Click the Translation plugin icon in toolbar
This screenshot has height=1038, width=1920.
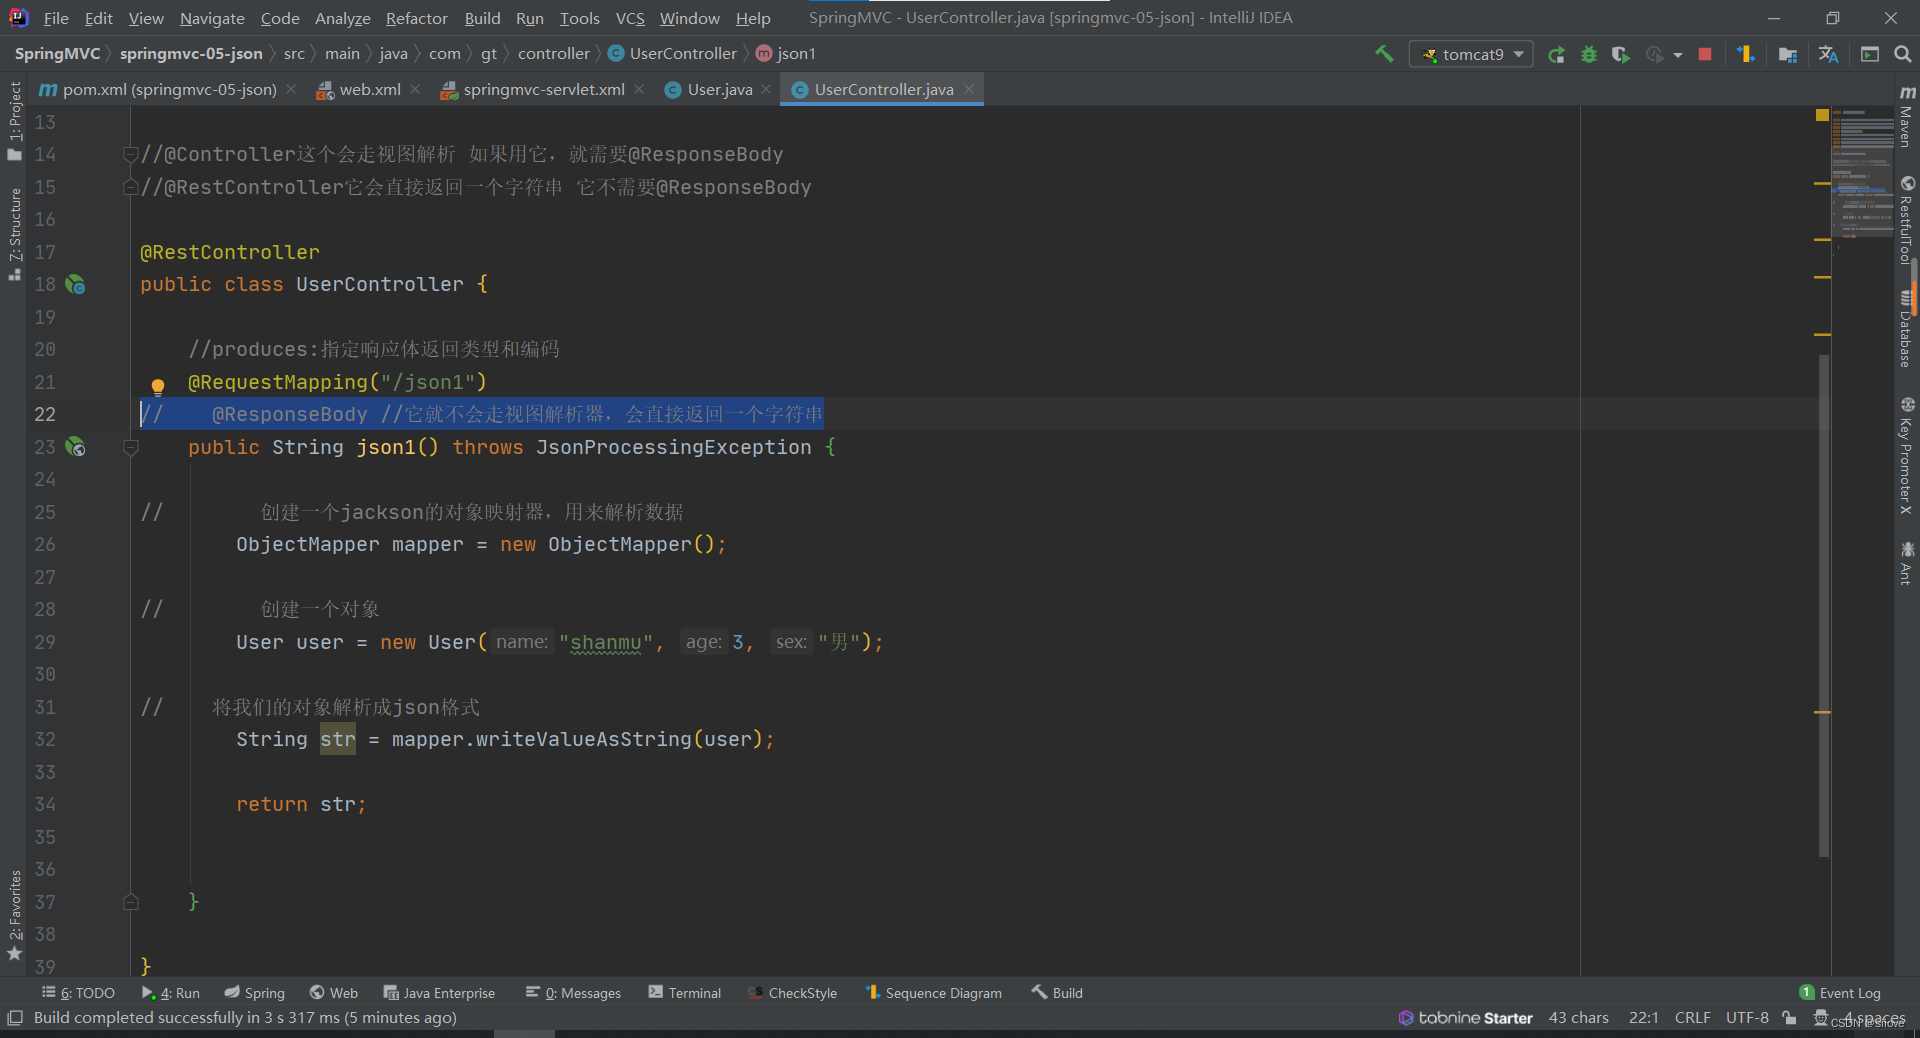1828,54
